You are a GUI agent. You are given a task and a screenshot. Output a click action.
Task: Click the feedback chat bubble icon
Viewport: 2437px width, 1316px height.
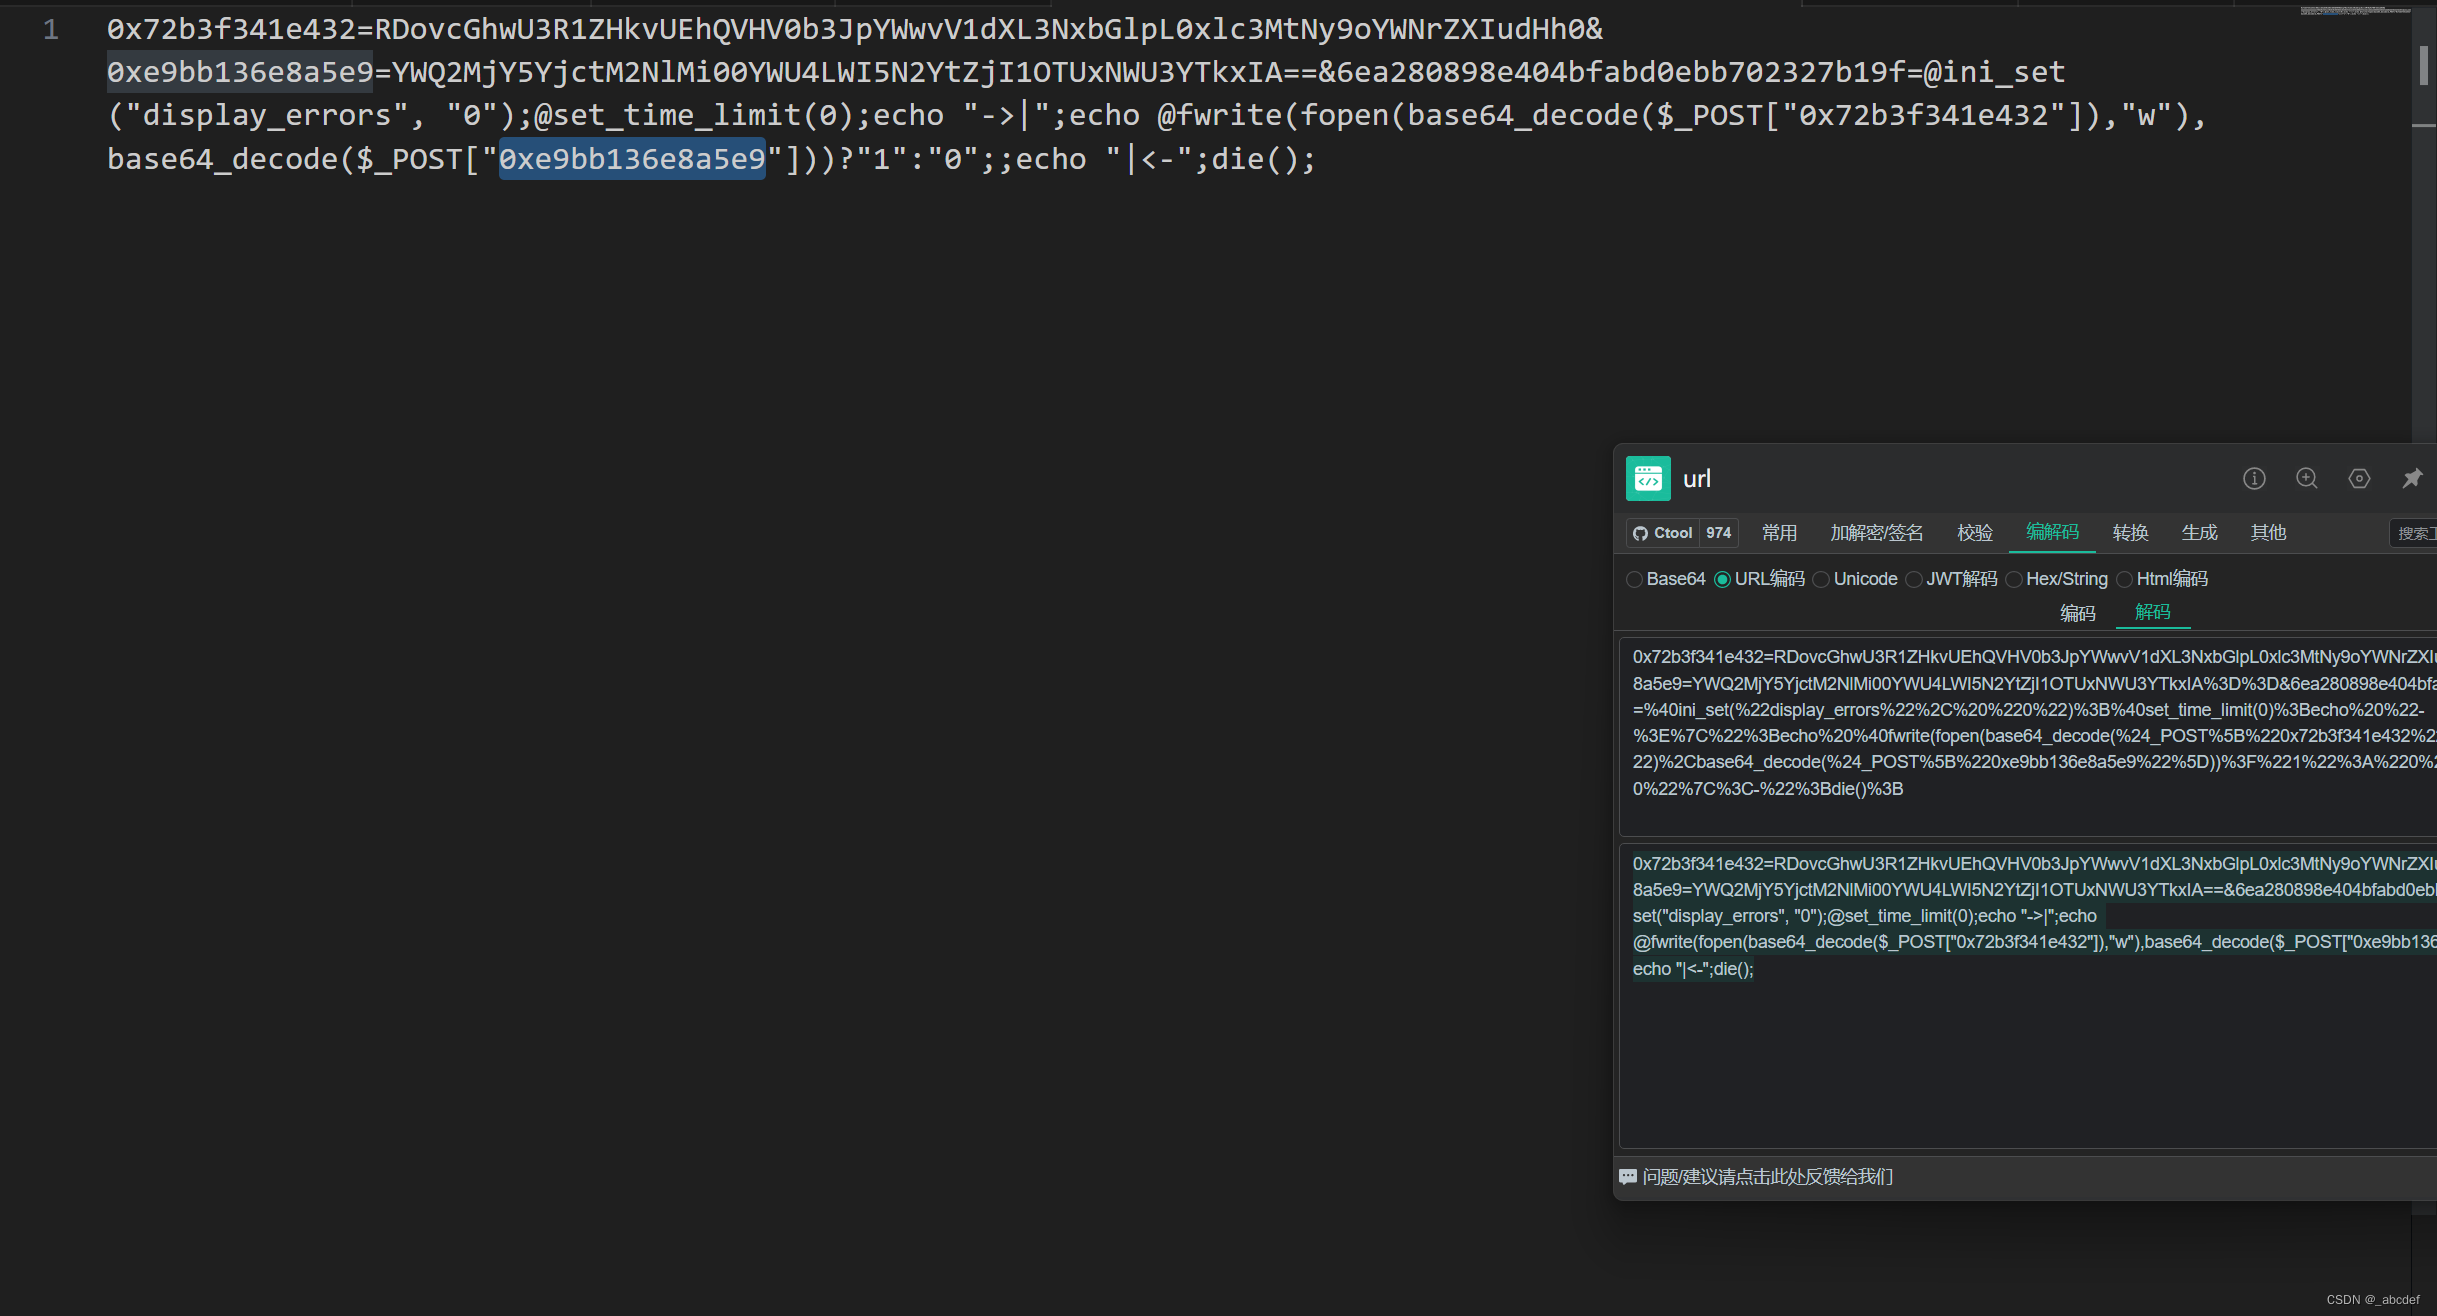1628,1177
